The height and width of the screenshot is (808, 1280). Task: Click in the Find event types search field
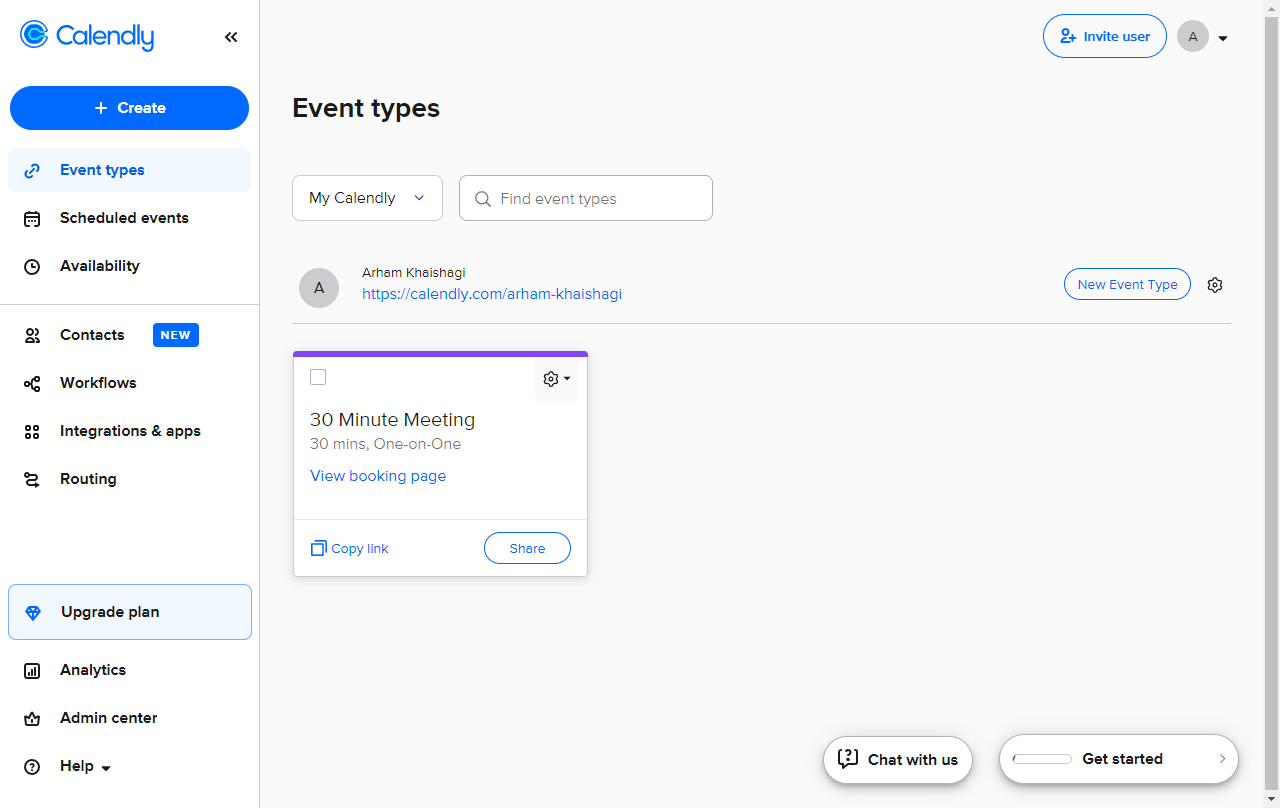click(586, 198)
